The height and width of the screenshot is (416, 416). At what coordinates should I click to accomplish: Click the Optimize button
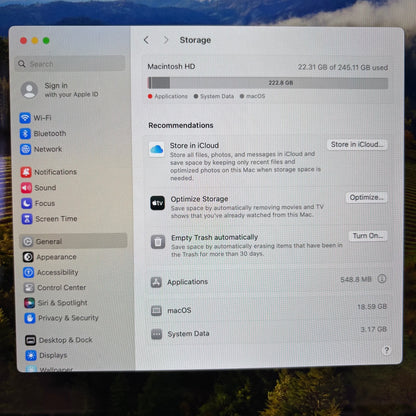coord(366,197)
